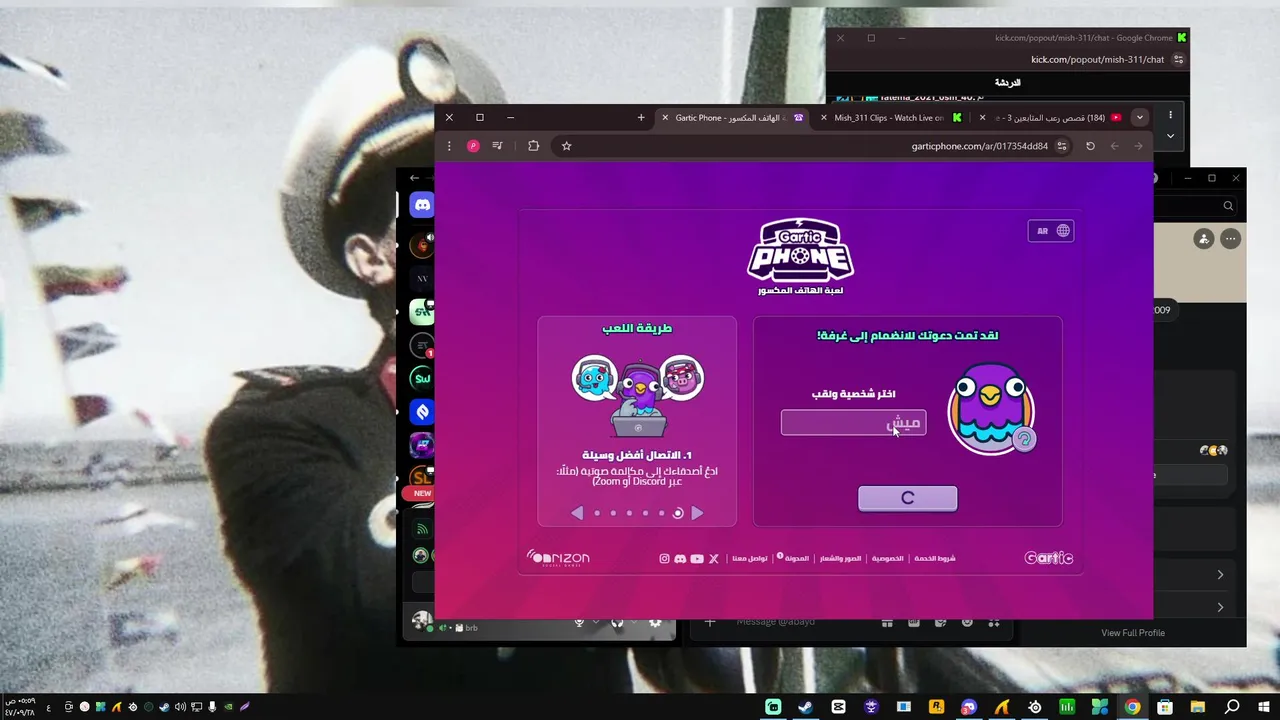Switch to Mish_311 Clips browser tab
The height and width of the screenshot is (720, 1280).
click(x=889, y=118)
